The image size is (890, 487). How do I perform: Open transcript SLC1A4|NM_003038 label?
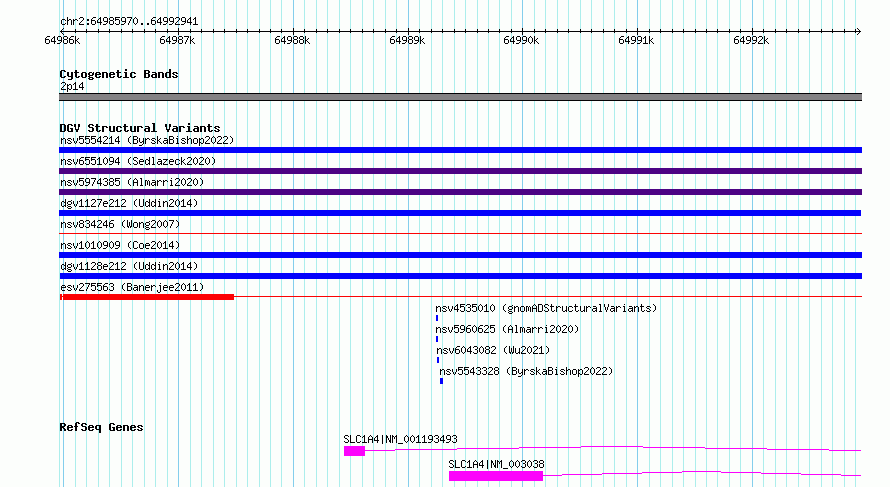[x=496, y=464]
